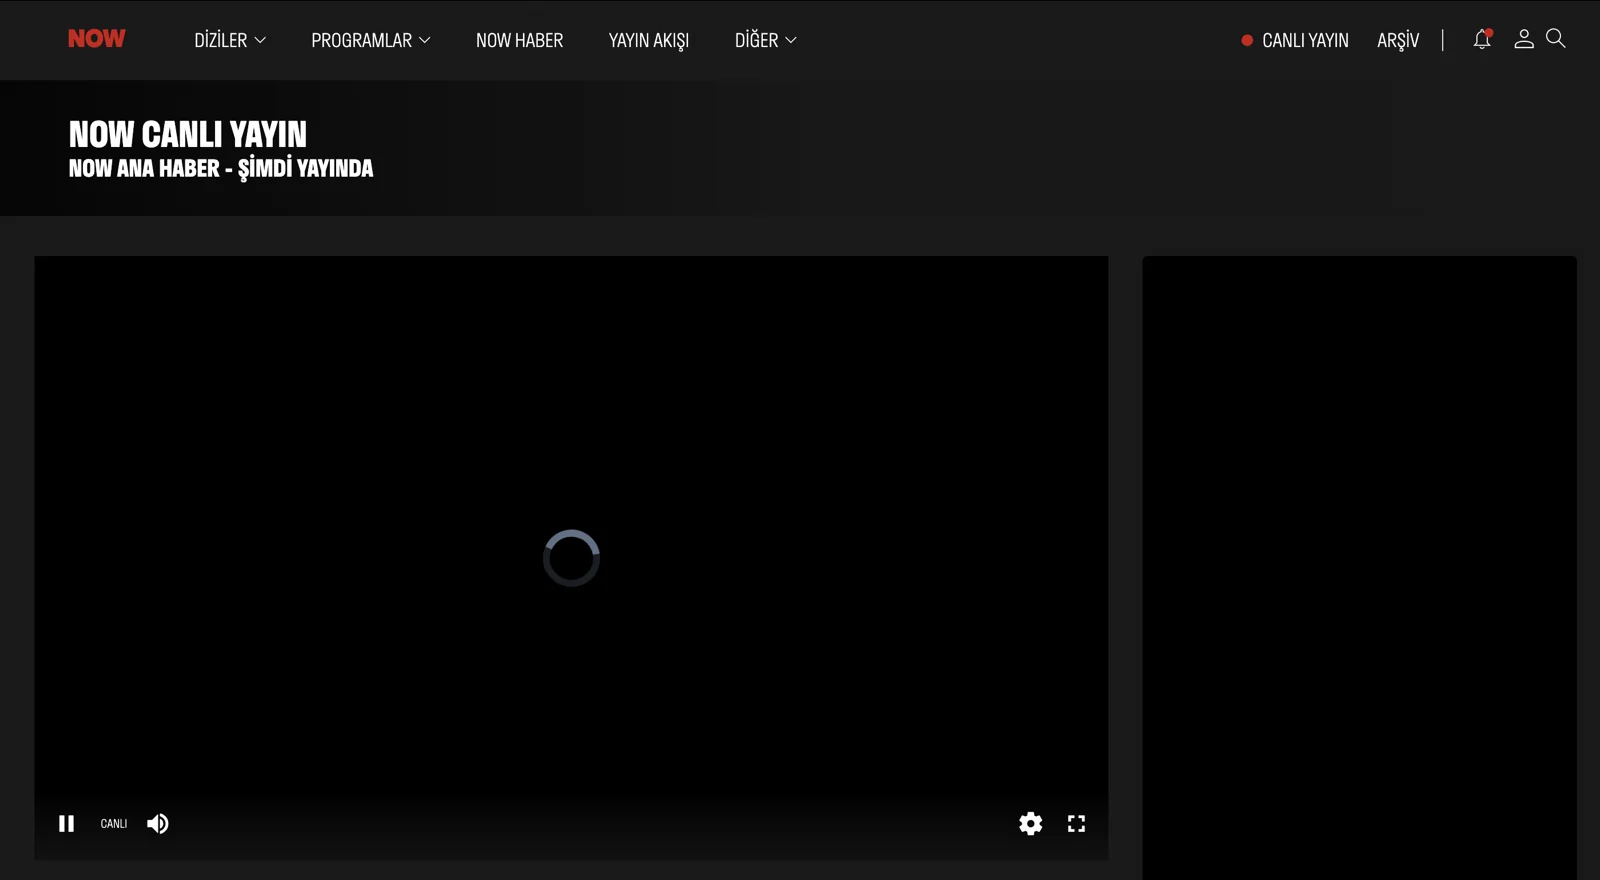Expand the DİĞER dropdown menu
Screen dimensions: 1600x880
tap(766, 40)
